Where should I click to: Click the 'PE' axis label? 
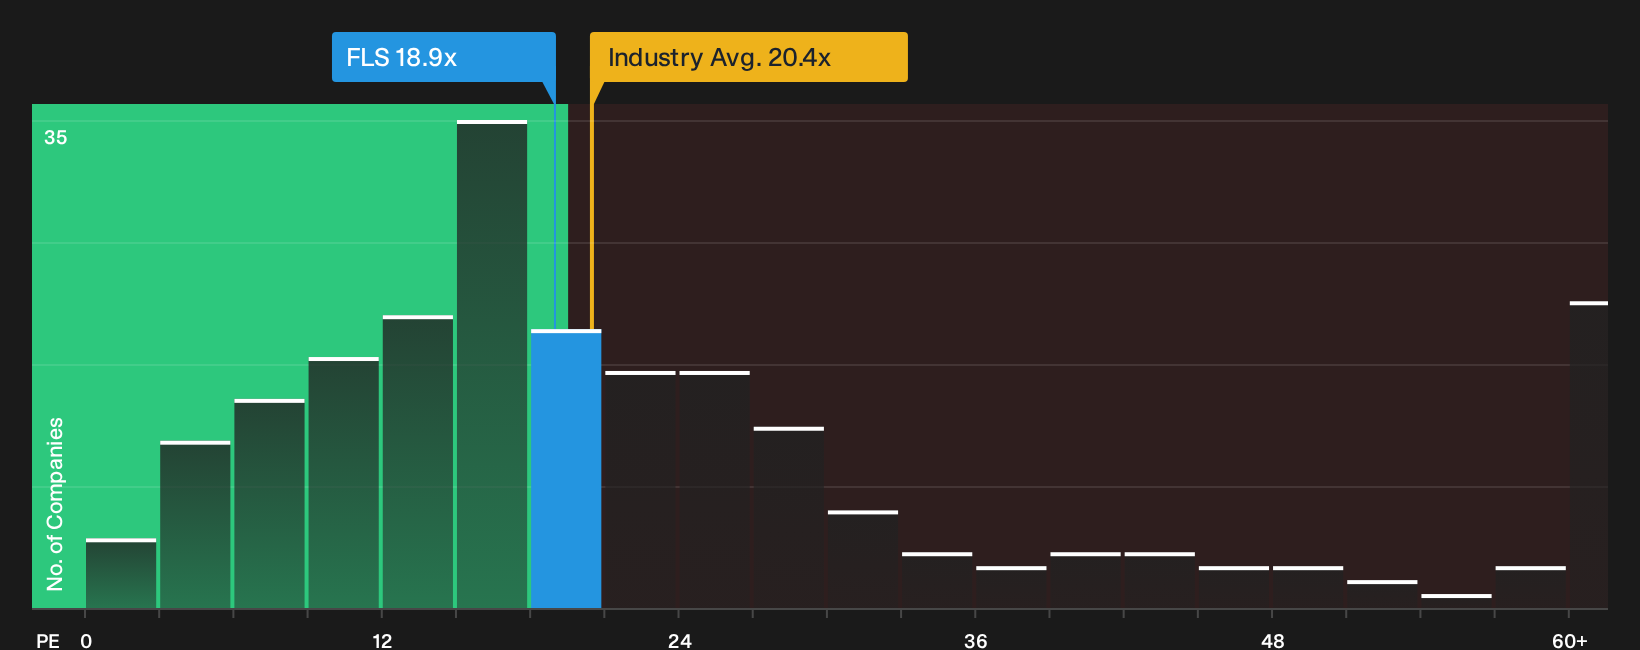48,641
